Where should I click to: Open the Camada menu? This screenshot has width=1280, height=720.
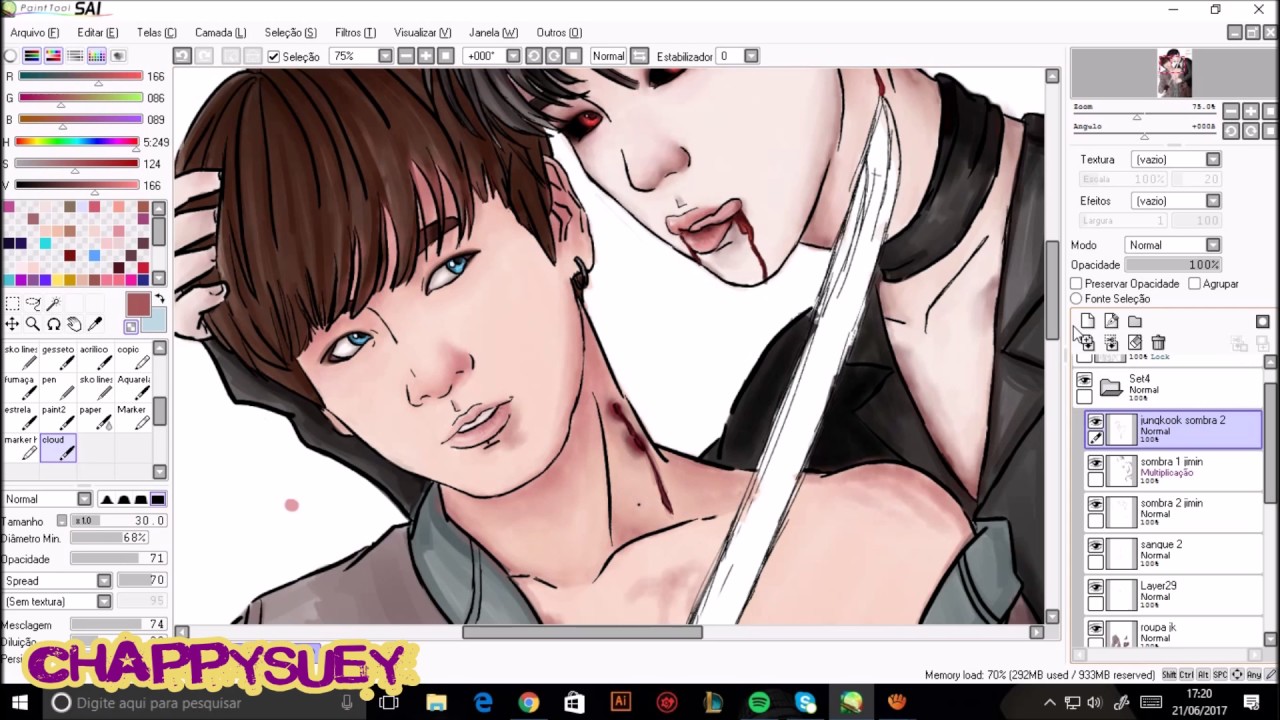pyautogui.click(x=220, y=33)
